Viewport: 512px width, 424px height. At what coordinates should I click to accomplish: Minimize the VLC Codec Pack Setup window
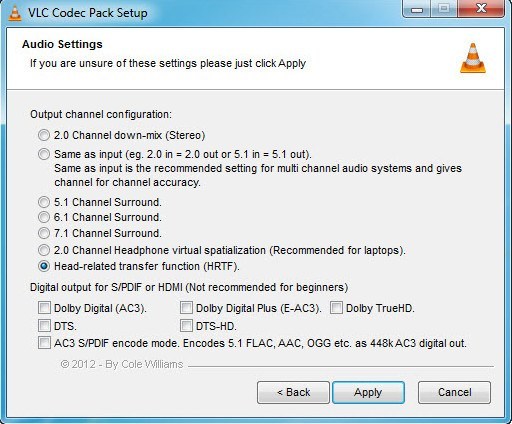417,9
